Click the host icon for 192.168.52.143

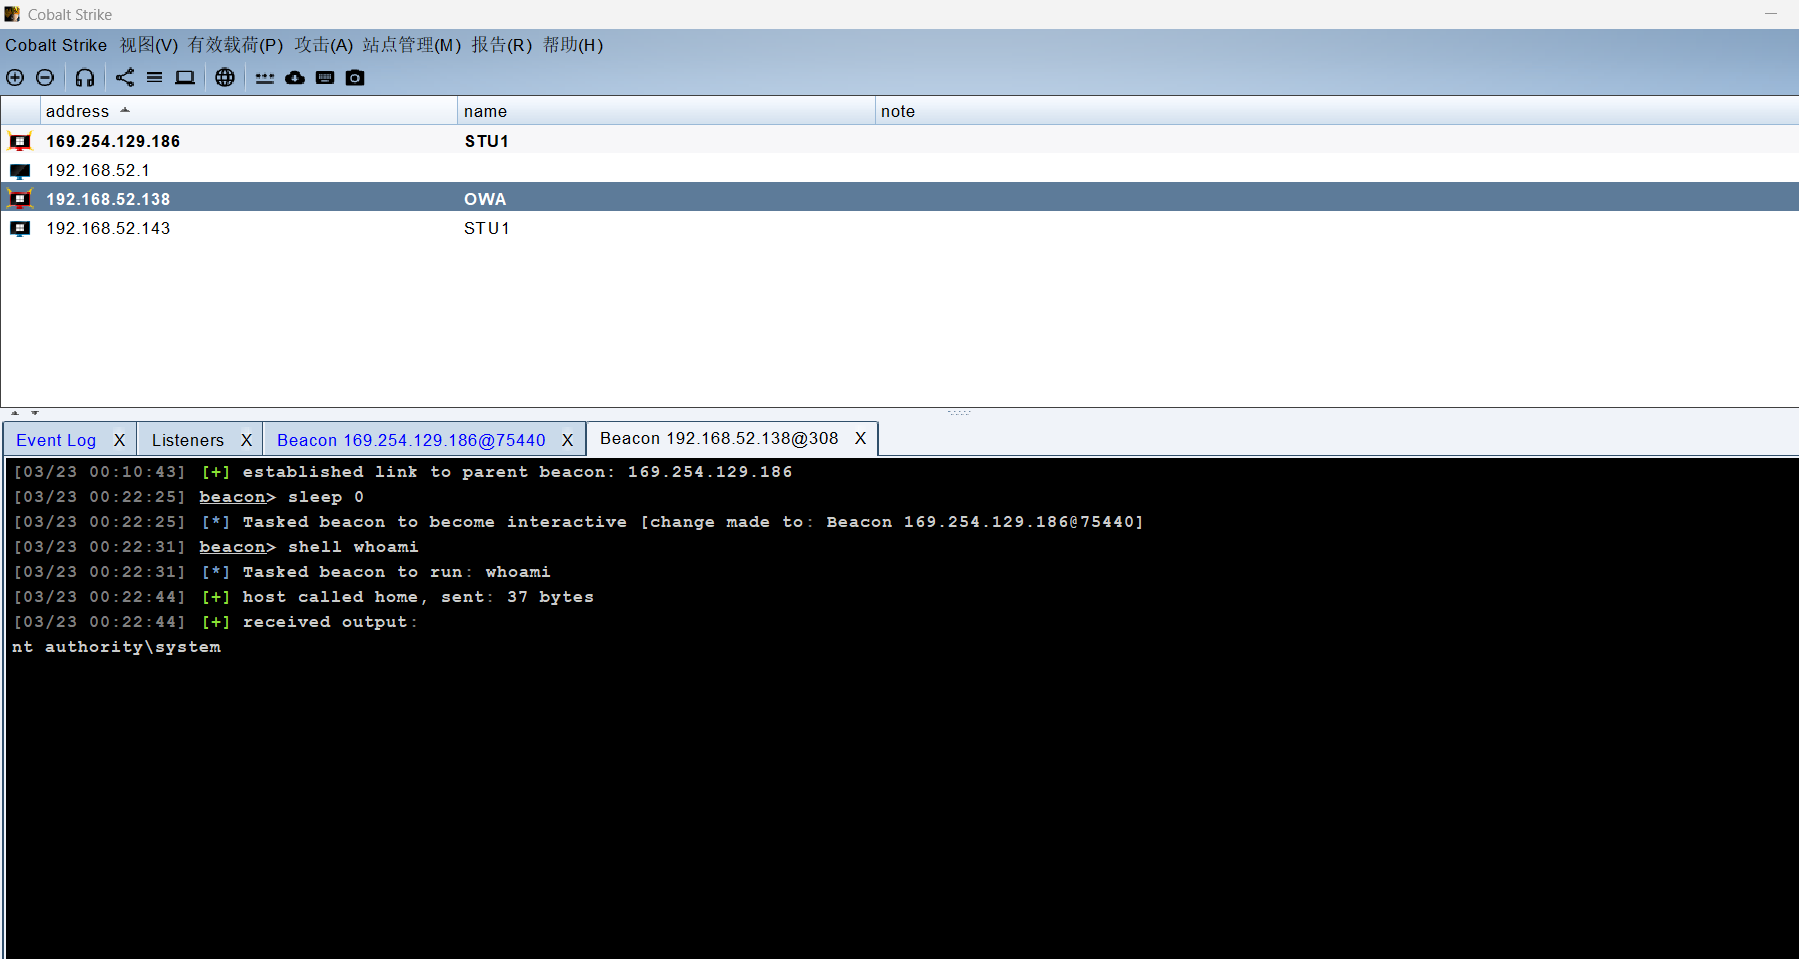click(x=20, y=229)
